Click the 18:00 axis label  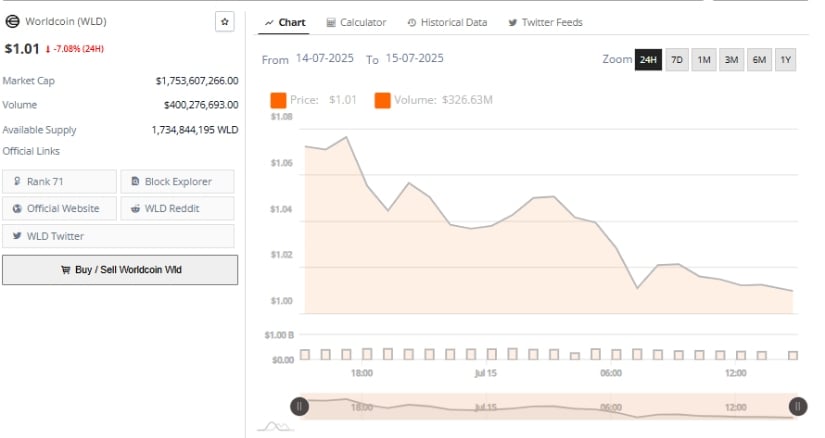362,373
